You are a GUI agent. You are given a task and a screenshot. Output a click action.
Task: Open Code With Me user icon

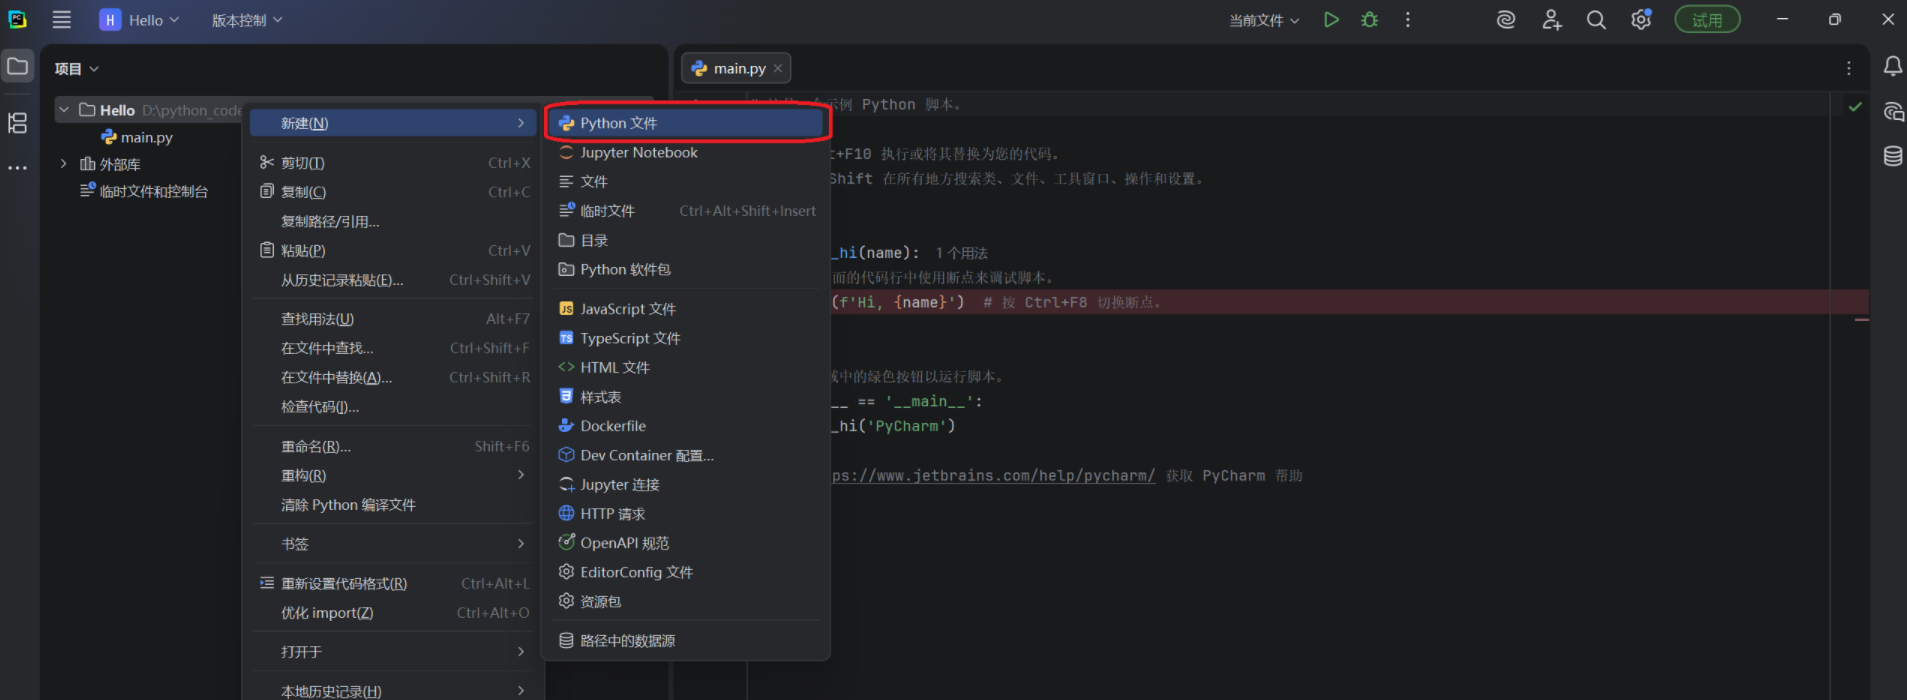tap(1551, 20)
